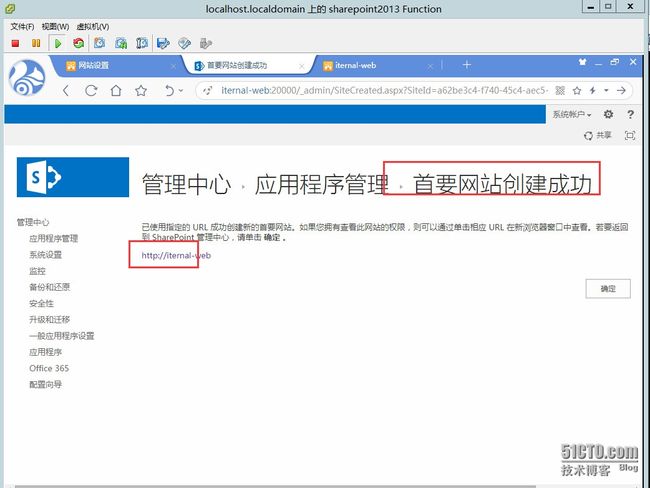650x488 pixels.
Task: Click the QR code icon in address bar
Action: tap(560, 90)
